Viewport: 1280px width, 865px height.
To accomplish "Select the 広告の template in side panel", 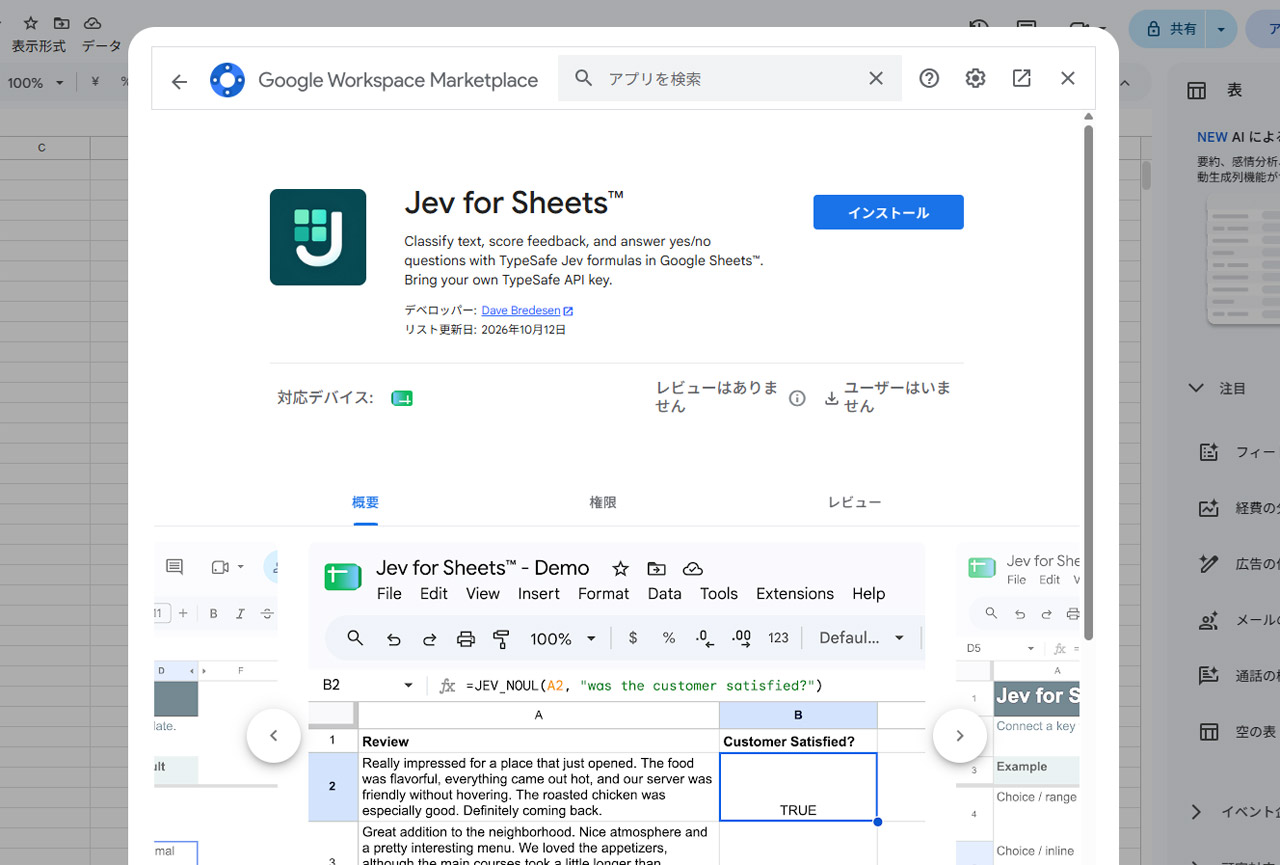I will (x=1208, y=564).
